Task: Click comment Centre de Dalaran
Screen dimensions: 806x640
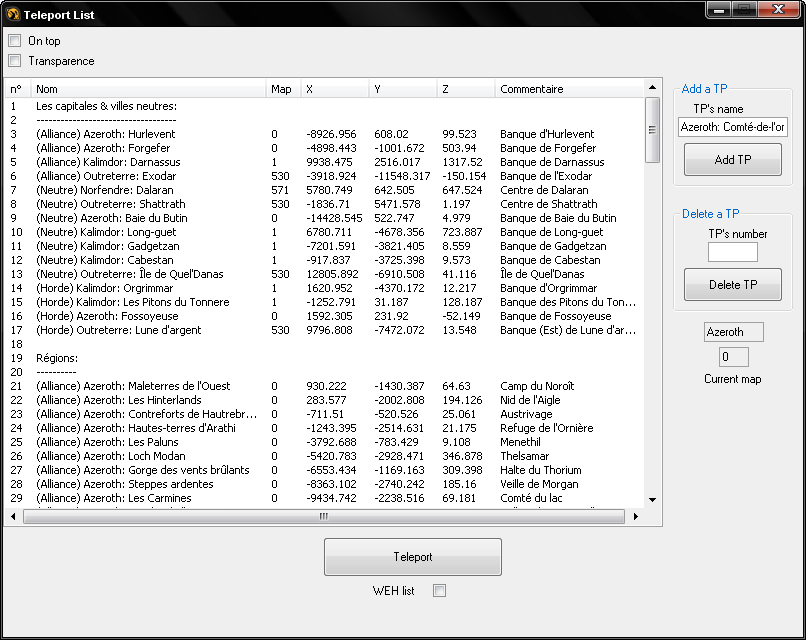Action: click(544, 190)
